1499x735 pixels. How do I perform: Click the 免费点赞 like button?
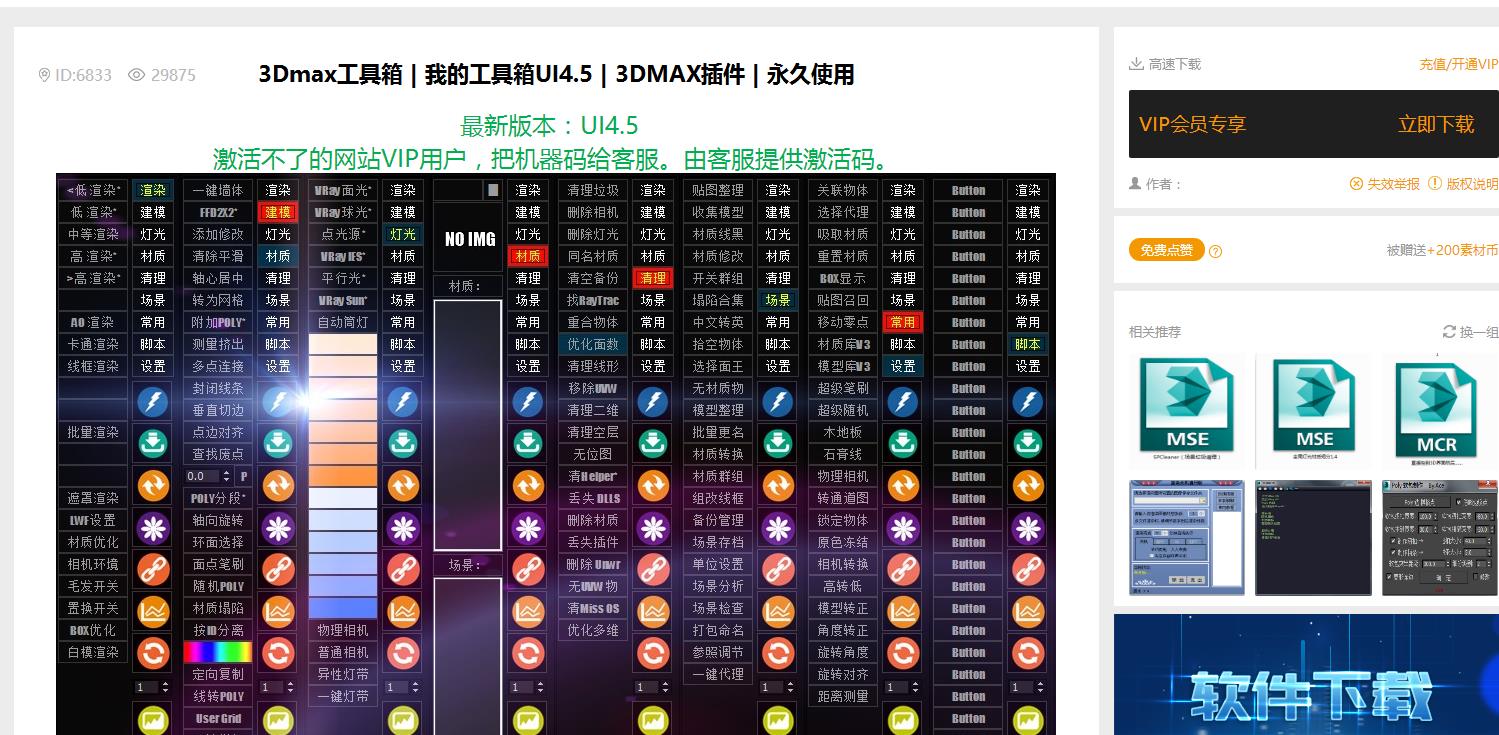1167,250
